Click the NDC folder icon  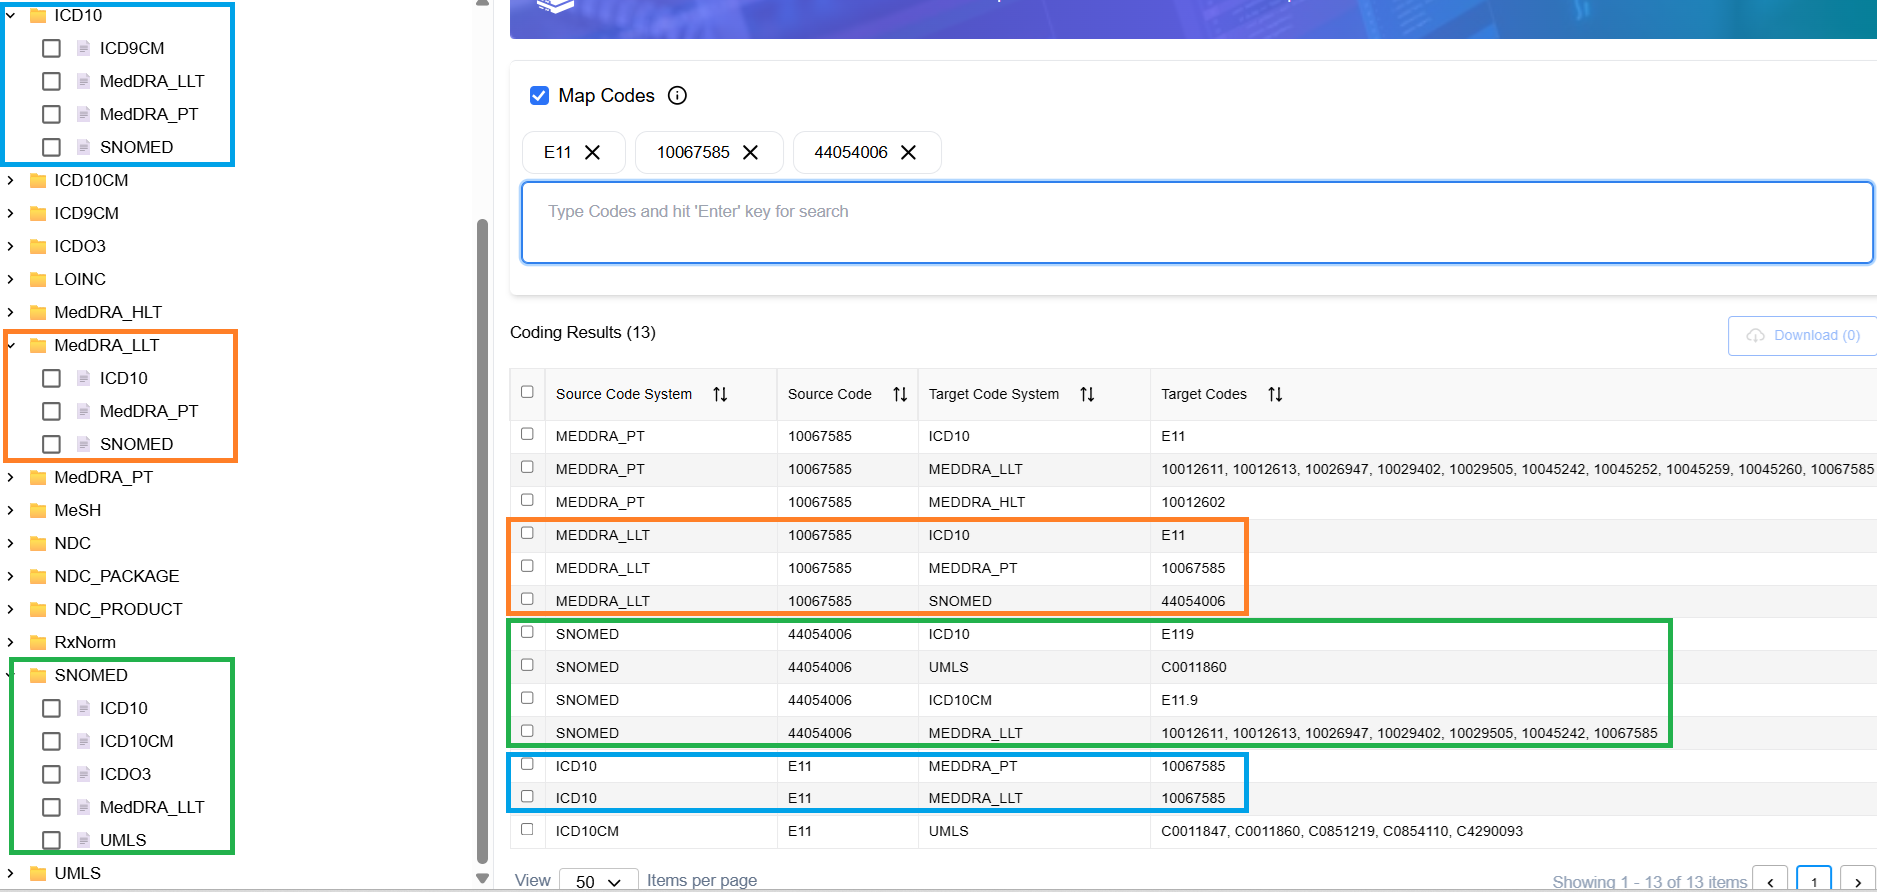point(39,543)
